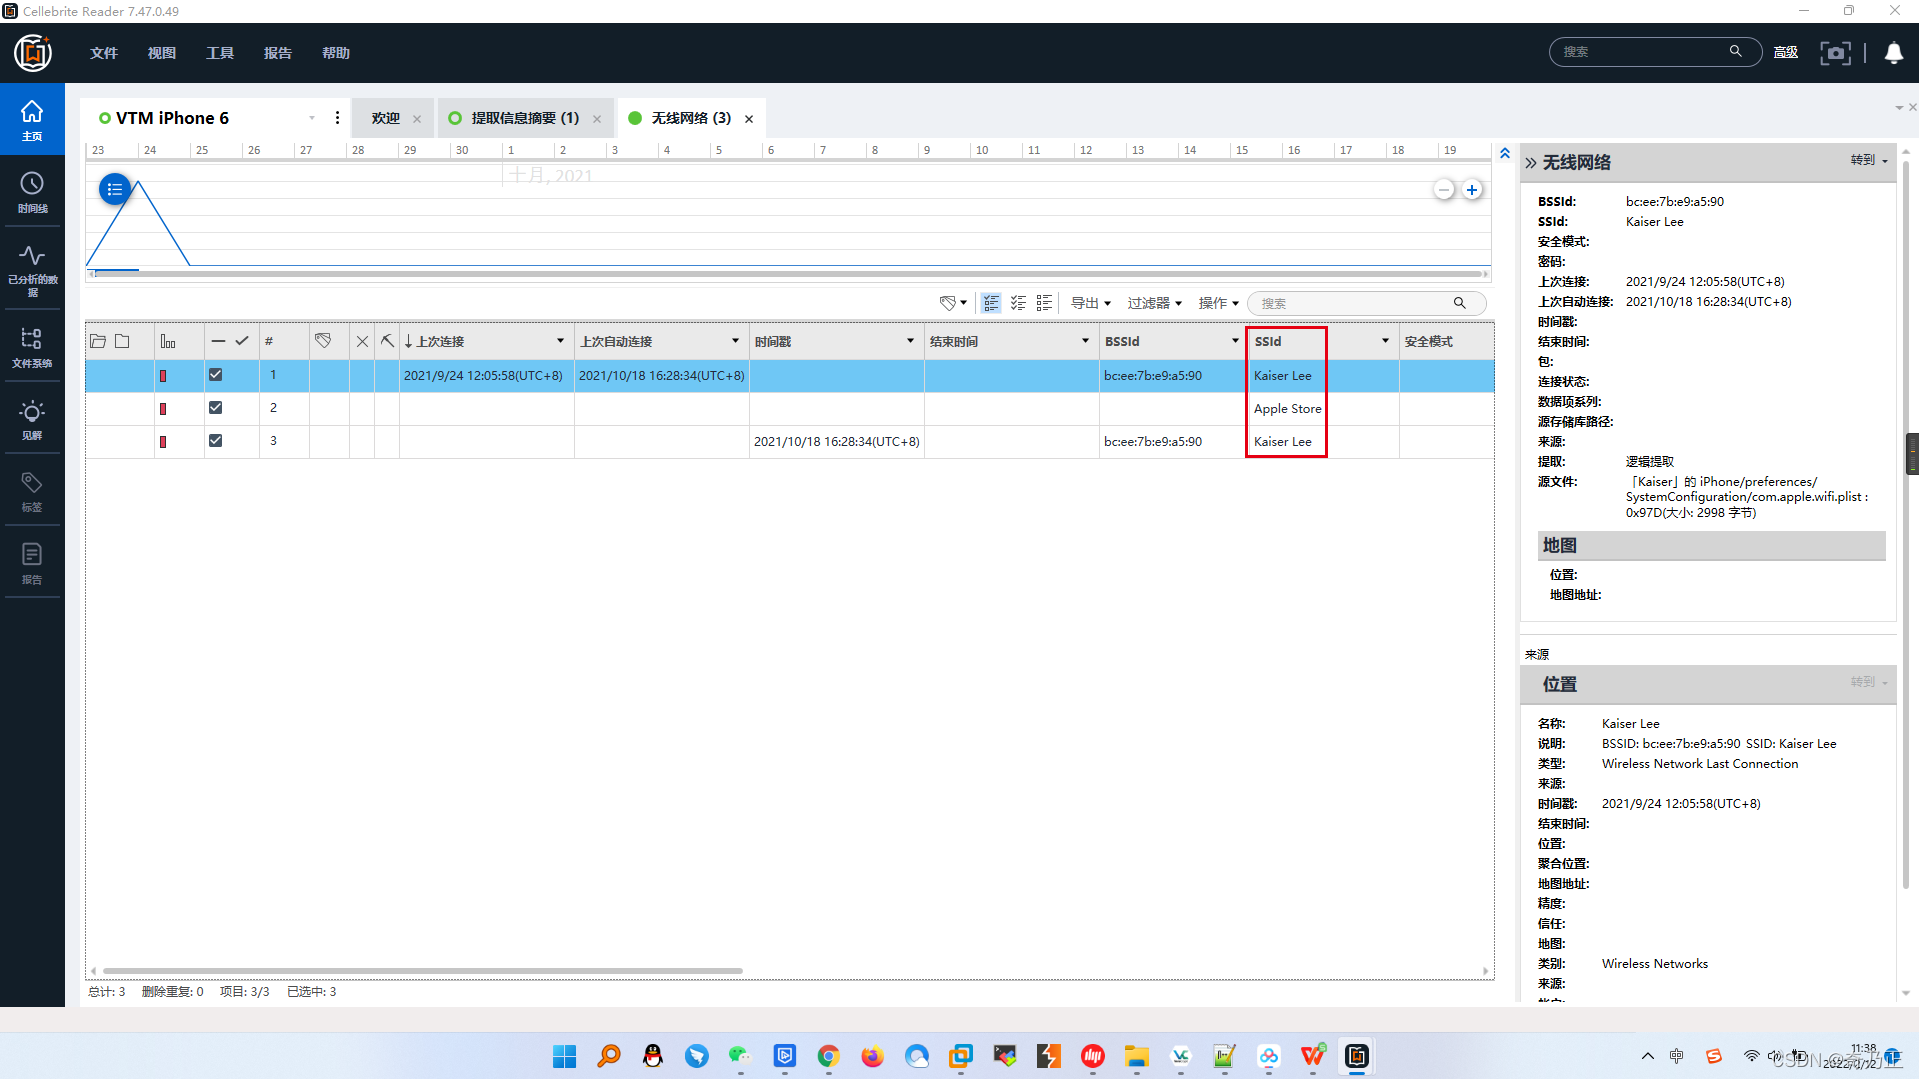
Task: Sort by the 结束时间 column header
Action: 954,341
